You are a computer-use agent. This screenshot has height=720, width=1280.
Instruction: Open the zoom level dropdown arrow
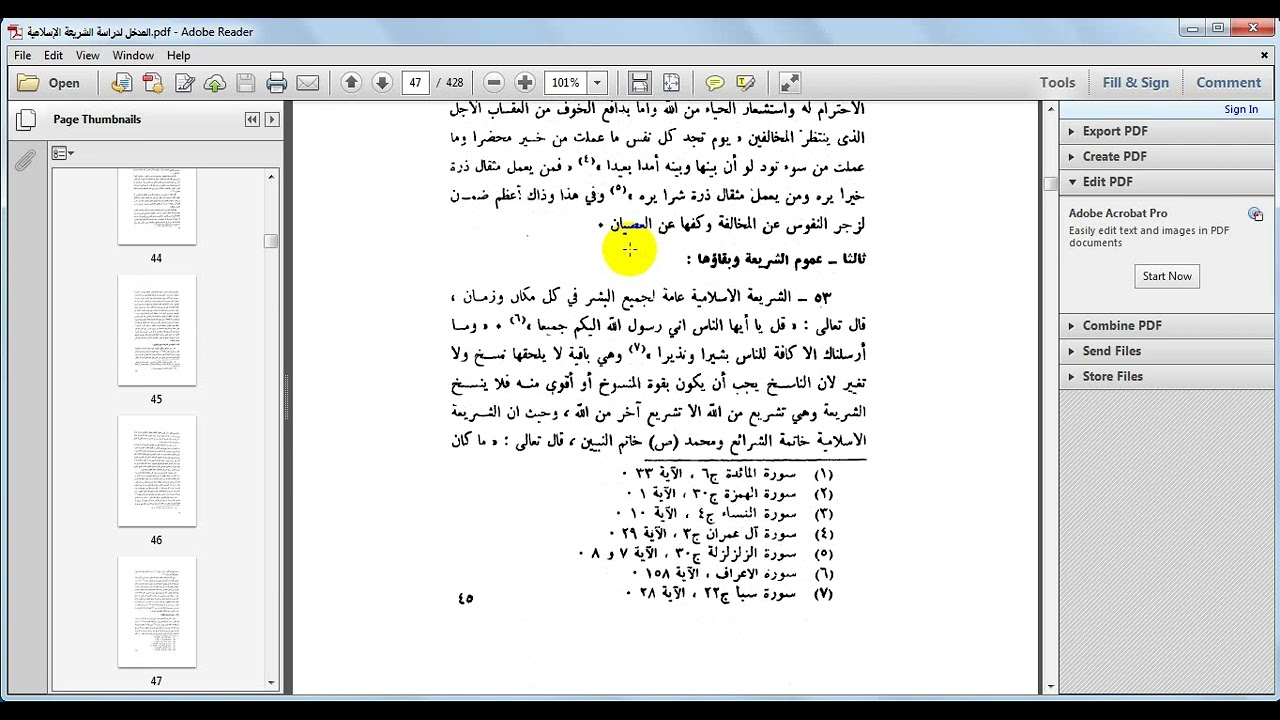[x=598, y=83]
